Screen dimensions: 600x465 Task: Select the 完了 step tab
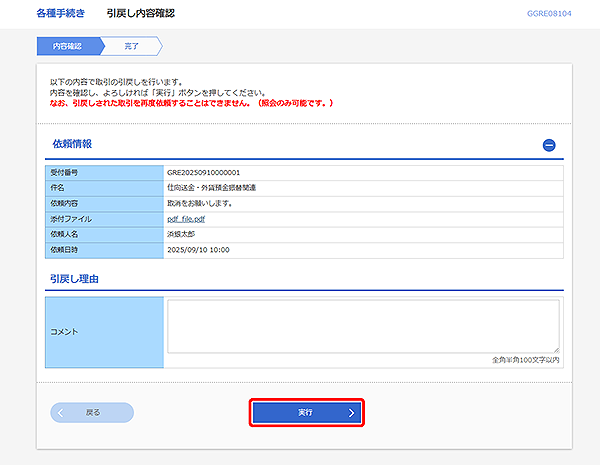click(x=131, y=46)
